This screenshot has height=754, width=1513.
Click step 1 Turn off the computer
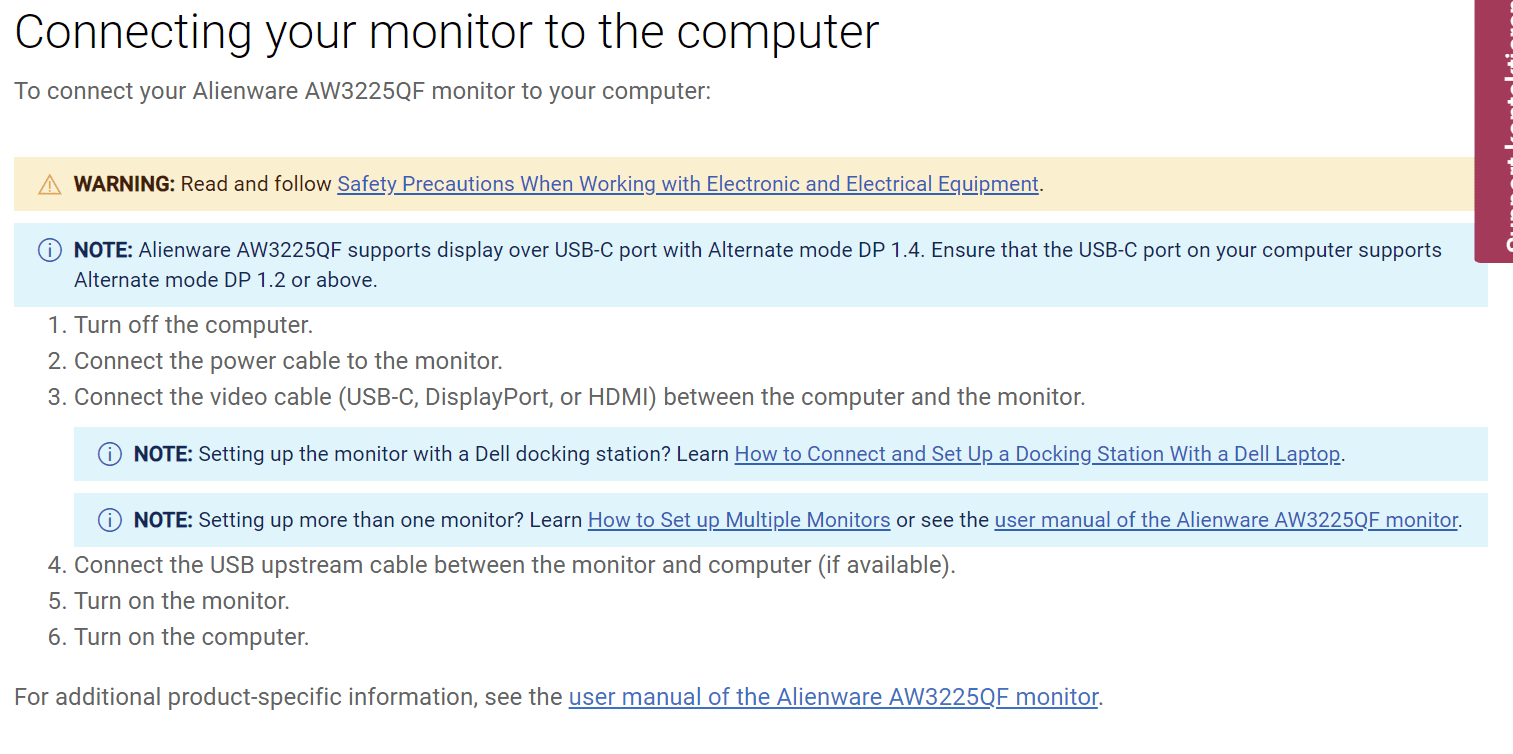(193, 325)
